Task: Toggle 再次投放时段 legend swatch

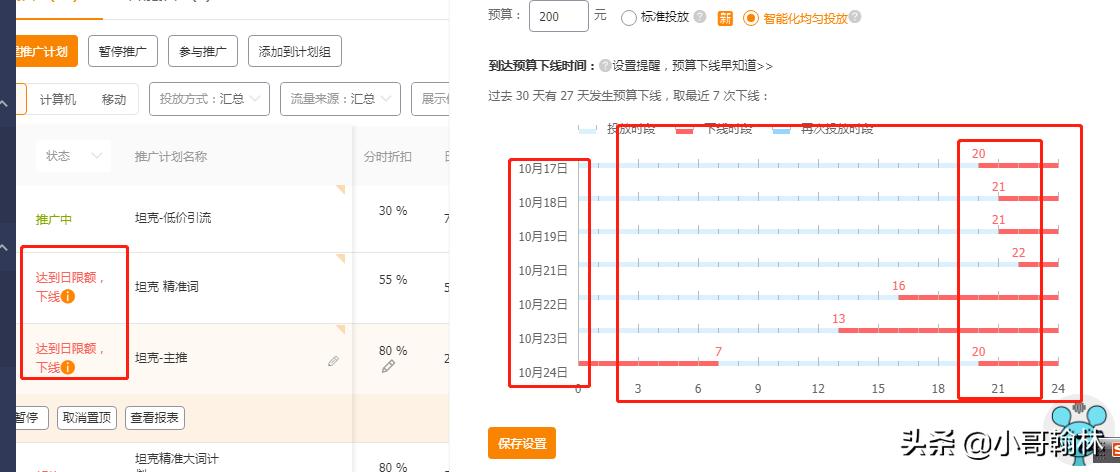Action: point(781,129)
